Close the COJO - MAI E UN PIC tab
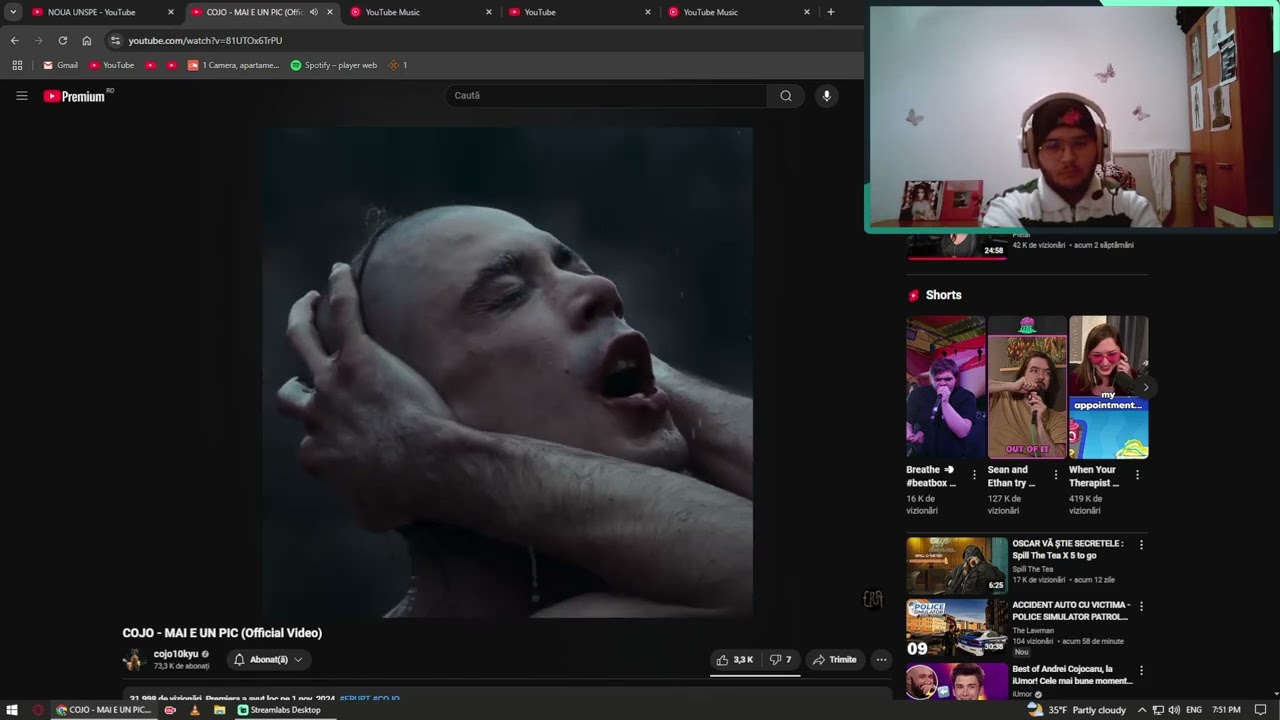 [330, 12]
